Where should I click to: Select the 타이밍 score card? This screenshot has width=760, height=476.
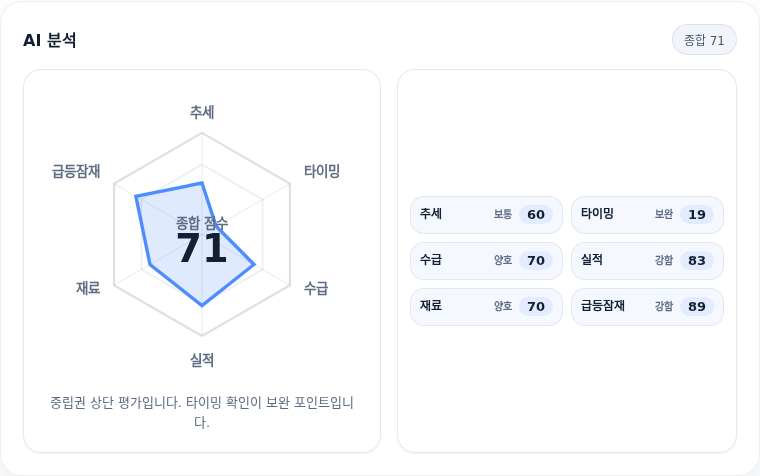tap(647, 215)
